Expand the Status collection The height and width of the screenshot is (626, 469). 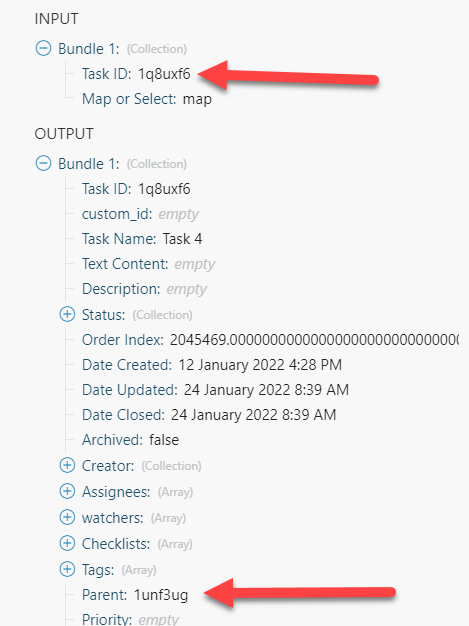[x=67, y=314]
